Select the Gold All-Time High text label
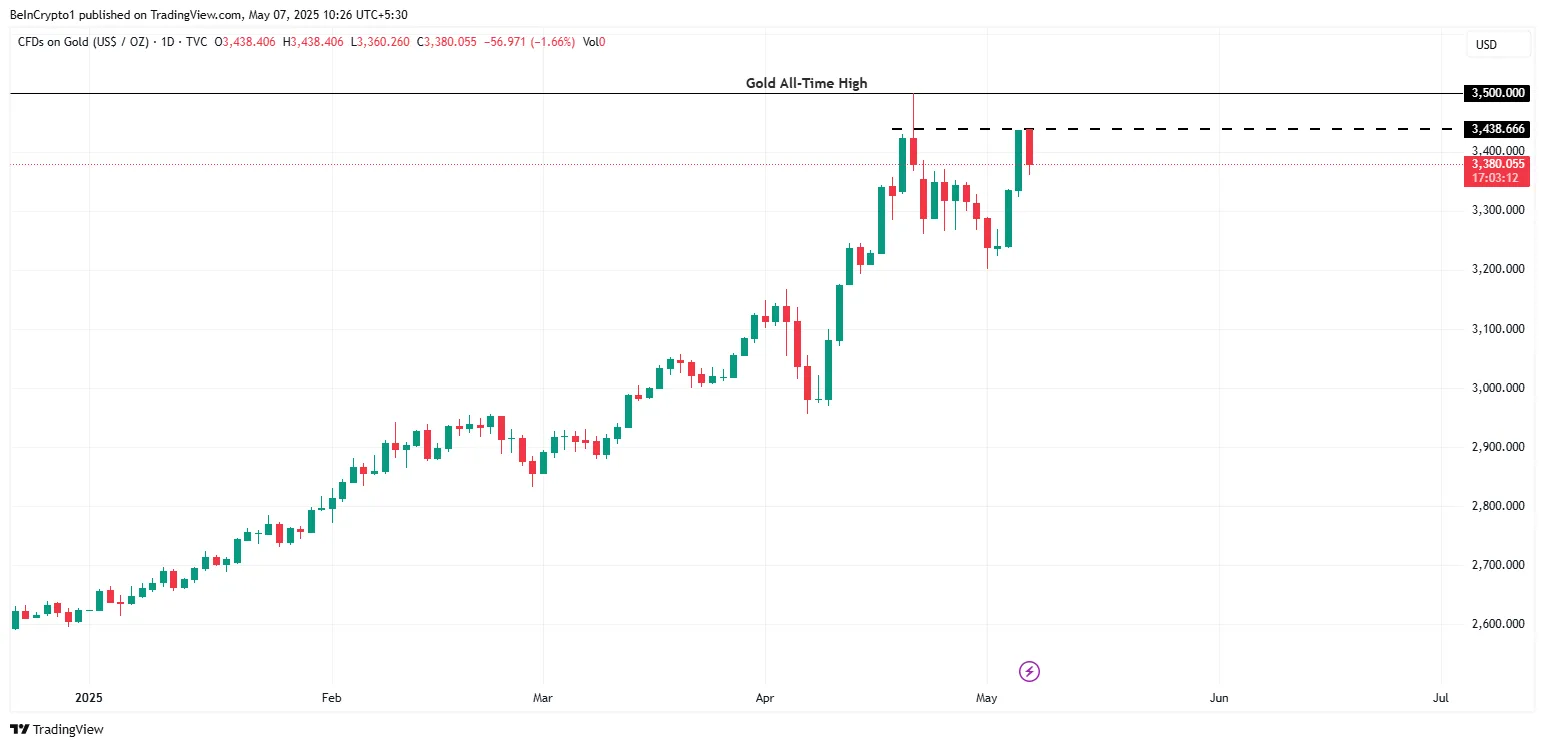 coord(806,83)
